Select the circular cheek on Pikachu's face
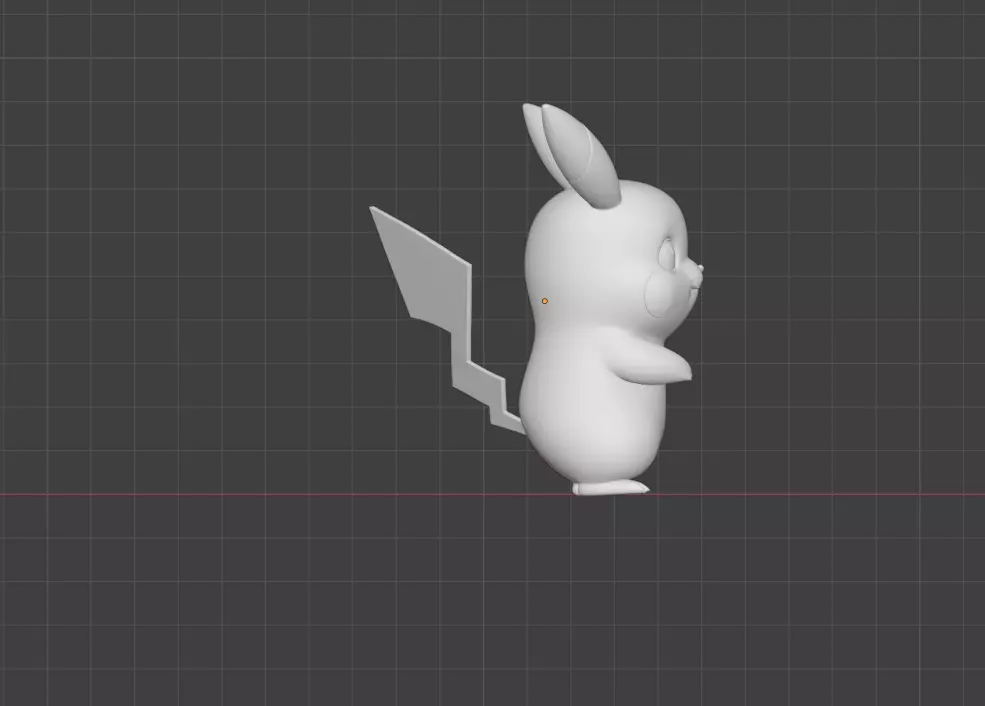 click(660, 295)
